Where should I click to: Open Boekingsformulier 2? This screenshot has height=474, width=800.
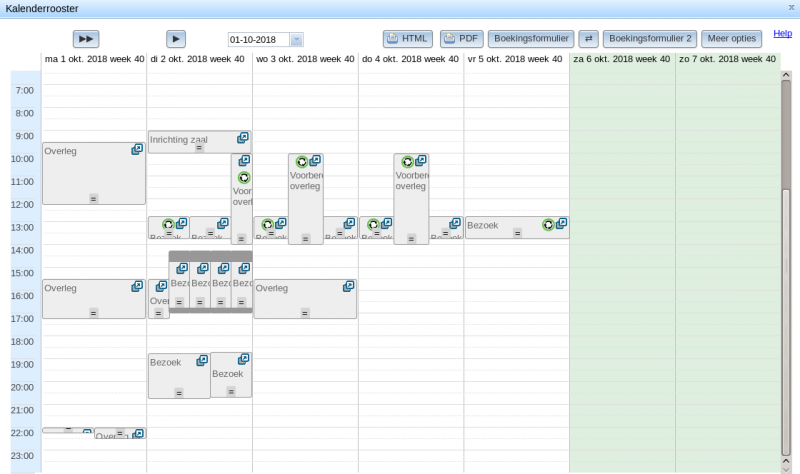[650, 39]
